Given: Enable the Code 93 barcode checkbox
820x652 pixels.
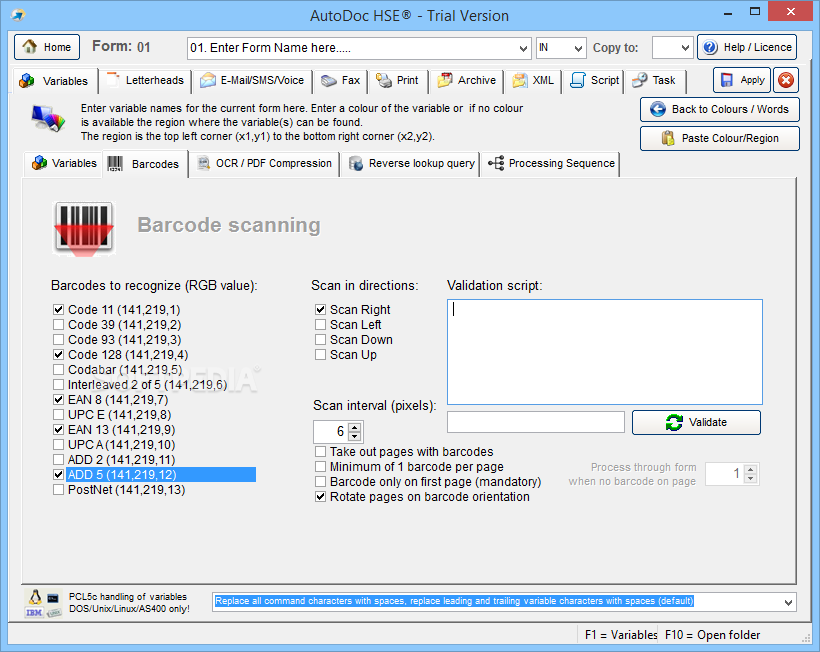Looking at the screenshot, I should [x=59, y=340].
